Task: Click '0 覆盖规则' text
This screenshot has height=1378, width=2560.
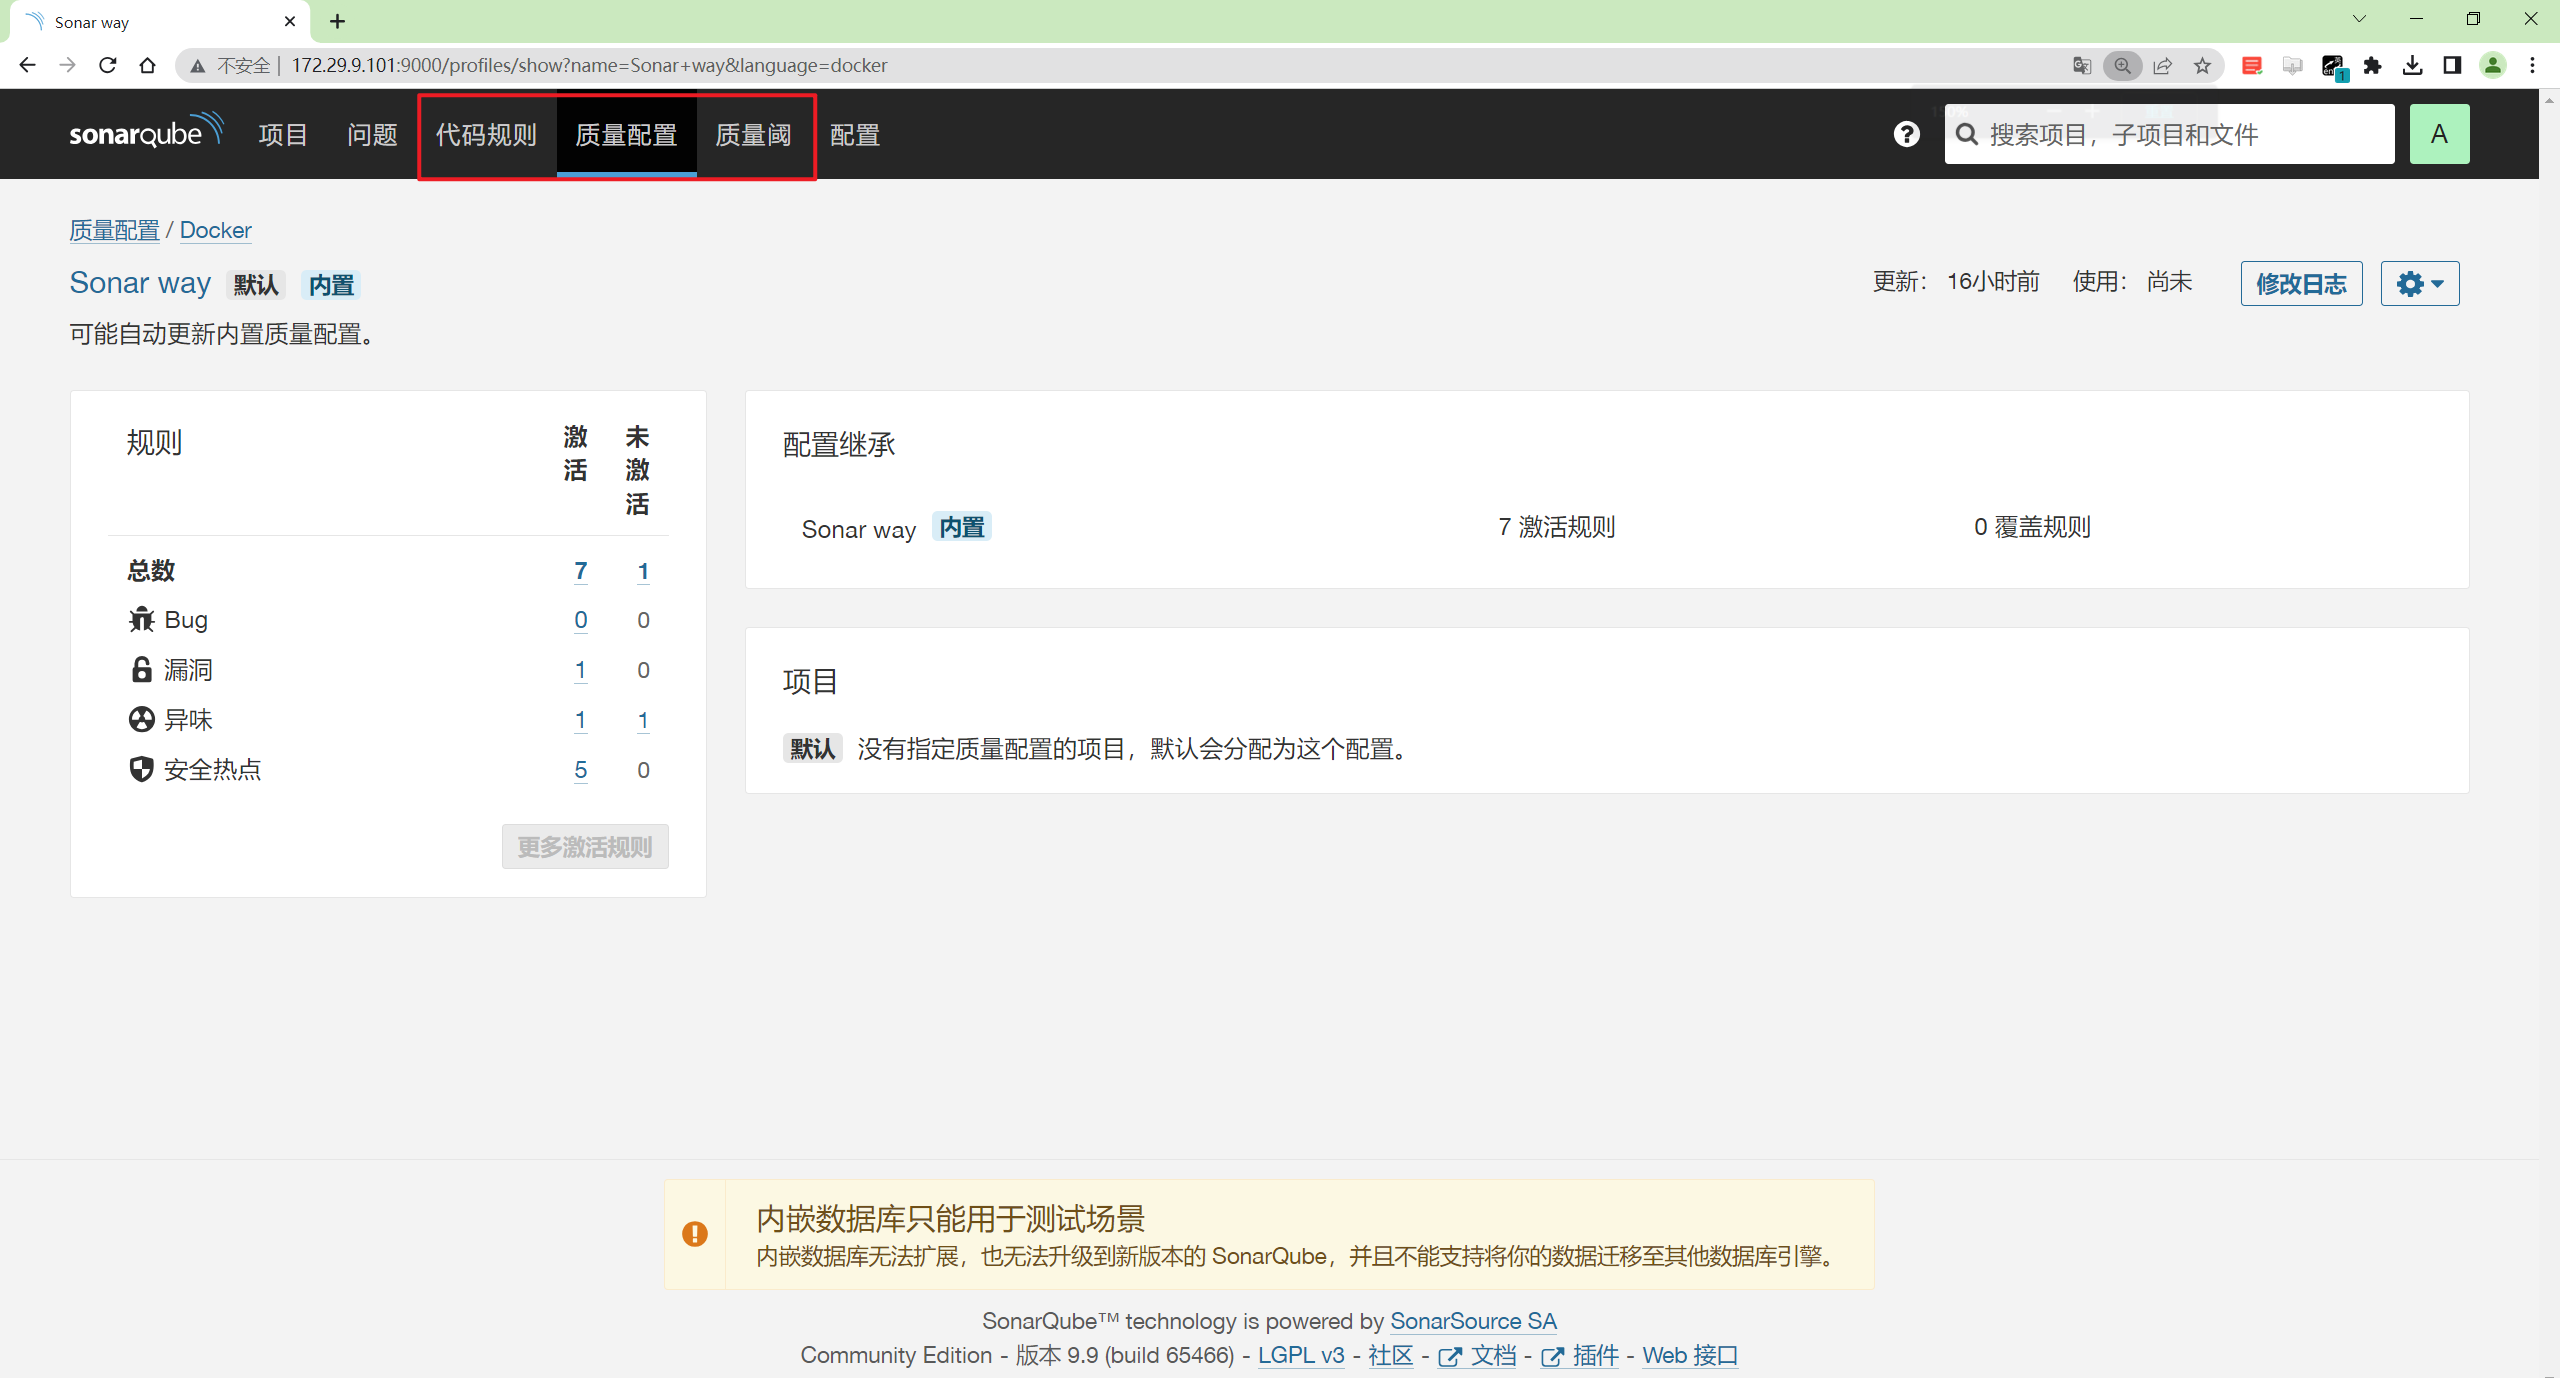Action: tap(2032, 527)
